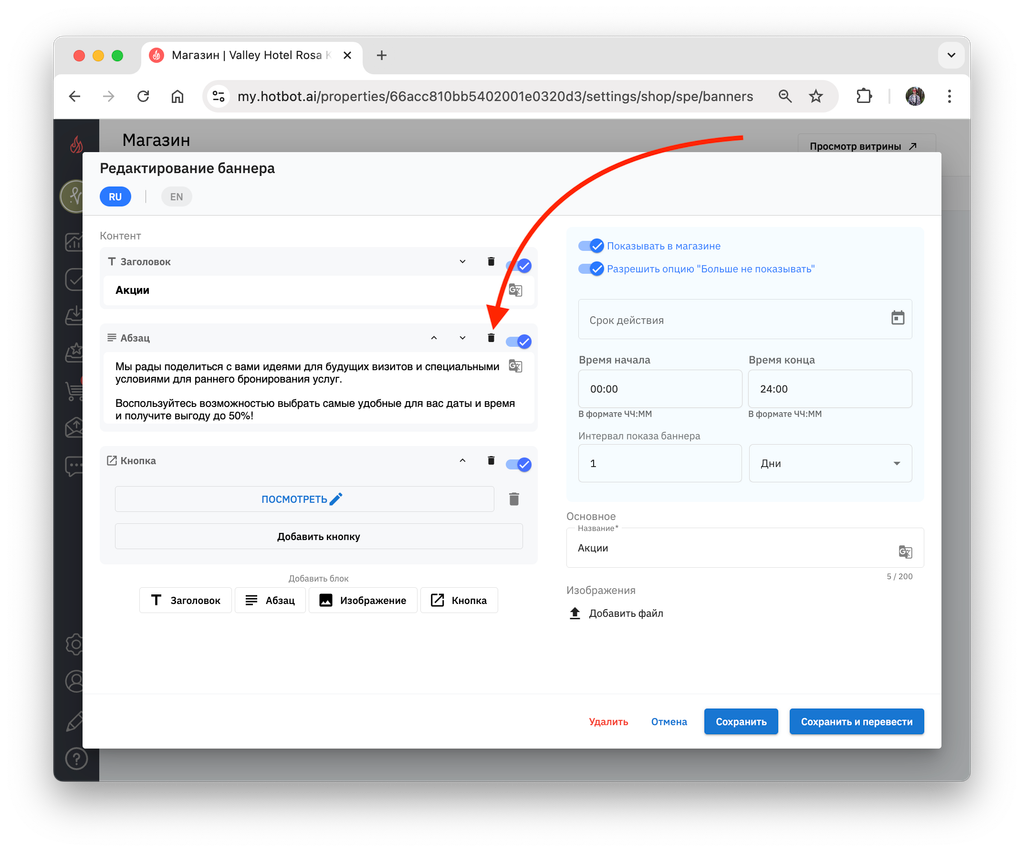Delete the Абзац block with trash icon
The width and height of the screenshot is (1024, 852).
click(491, 338)
